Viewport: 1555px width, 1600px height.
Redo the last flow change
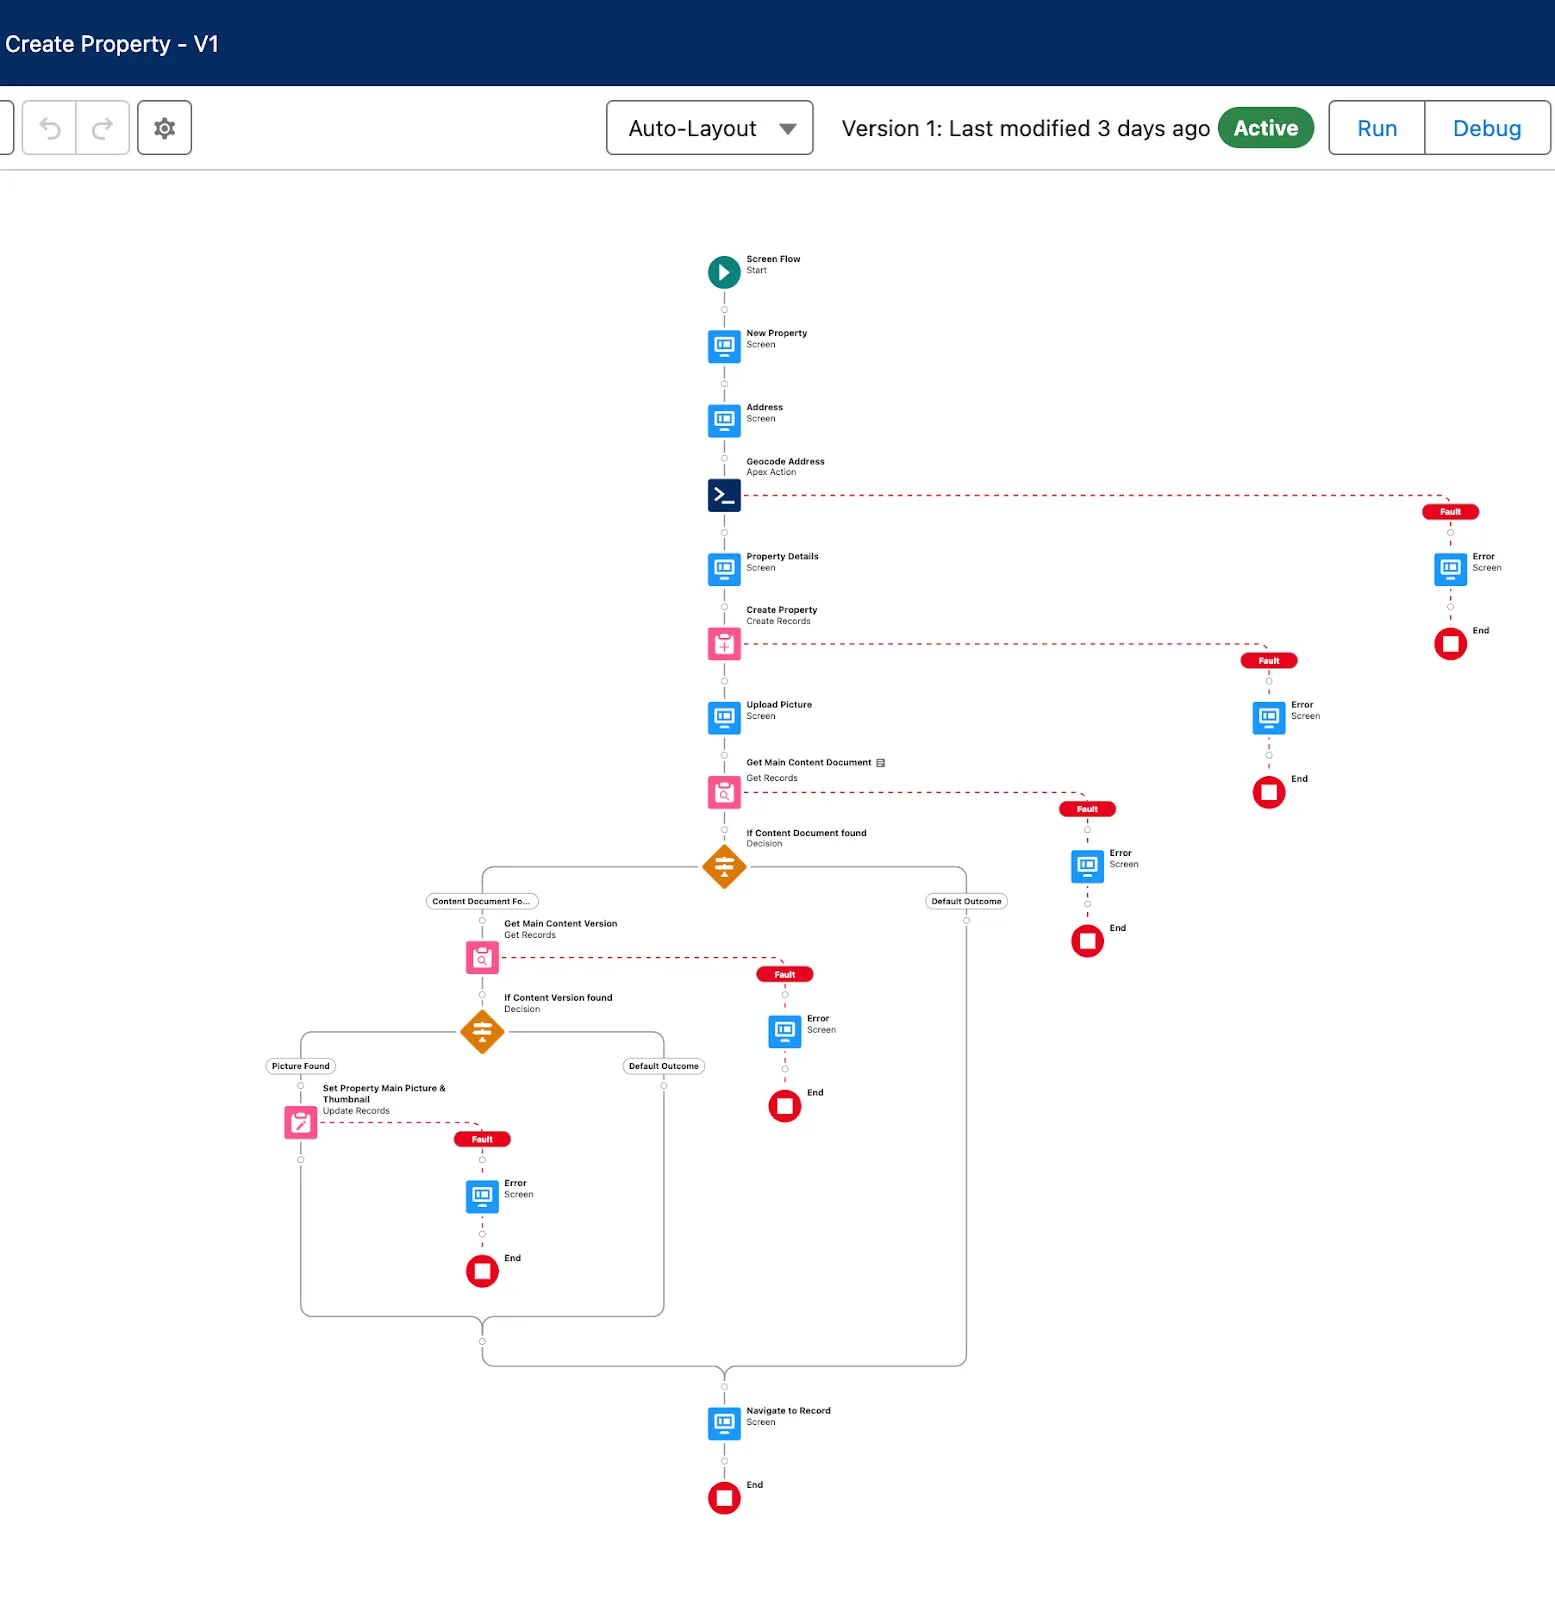[103, 128]
